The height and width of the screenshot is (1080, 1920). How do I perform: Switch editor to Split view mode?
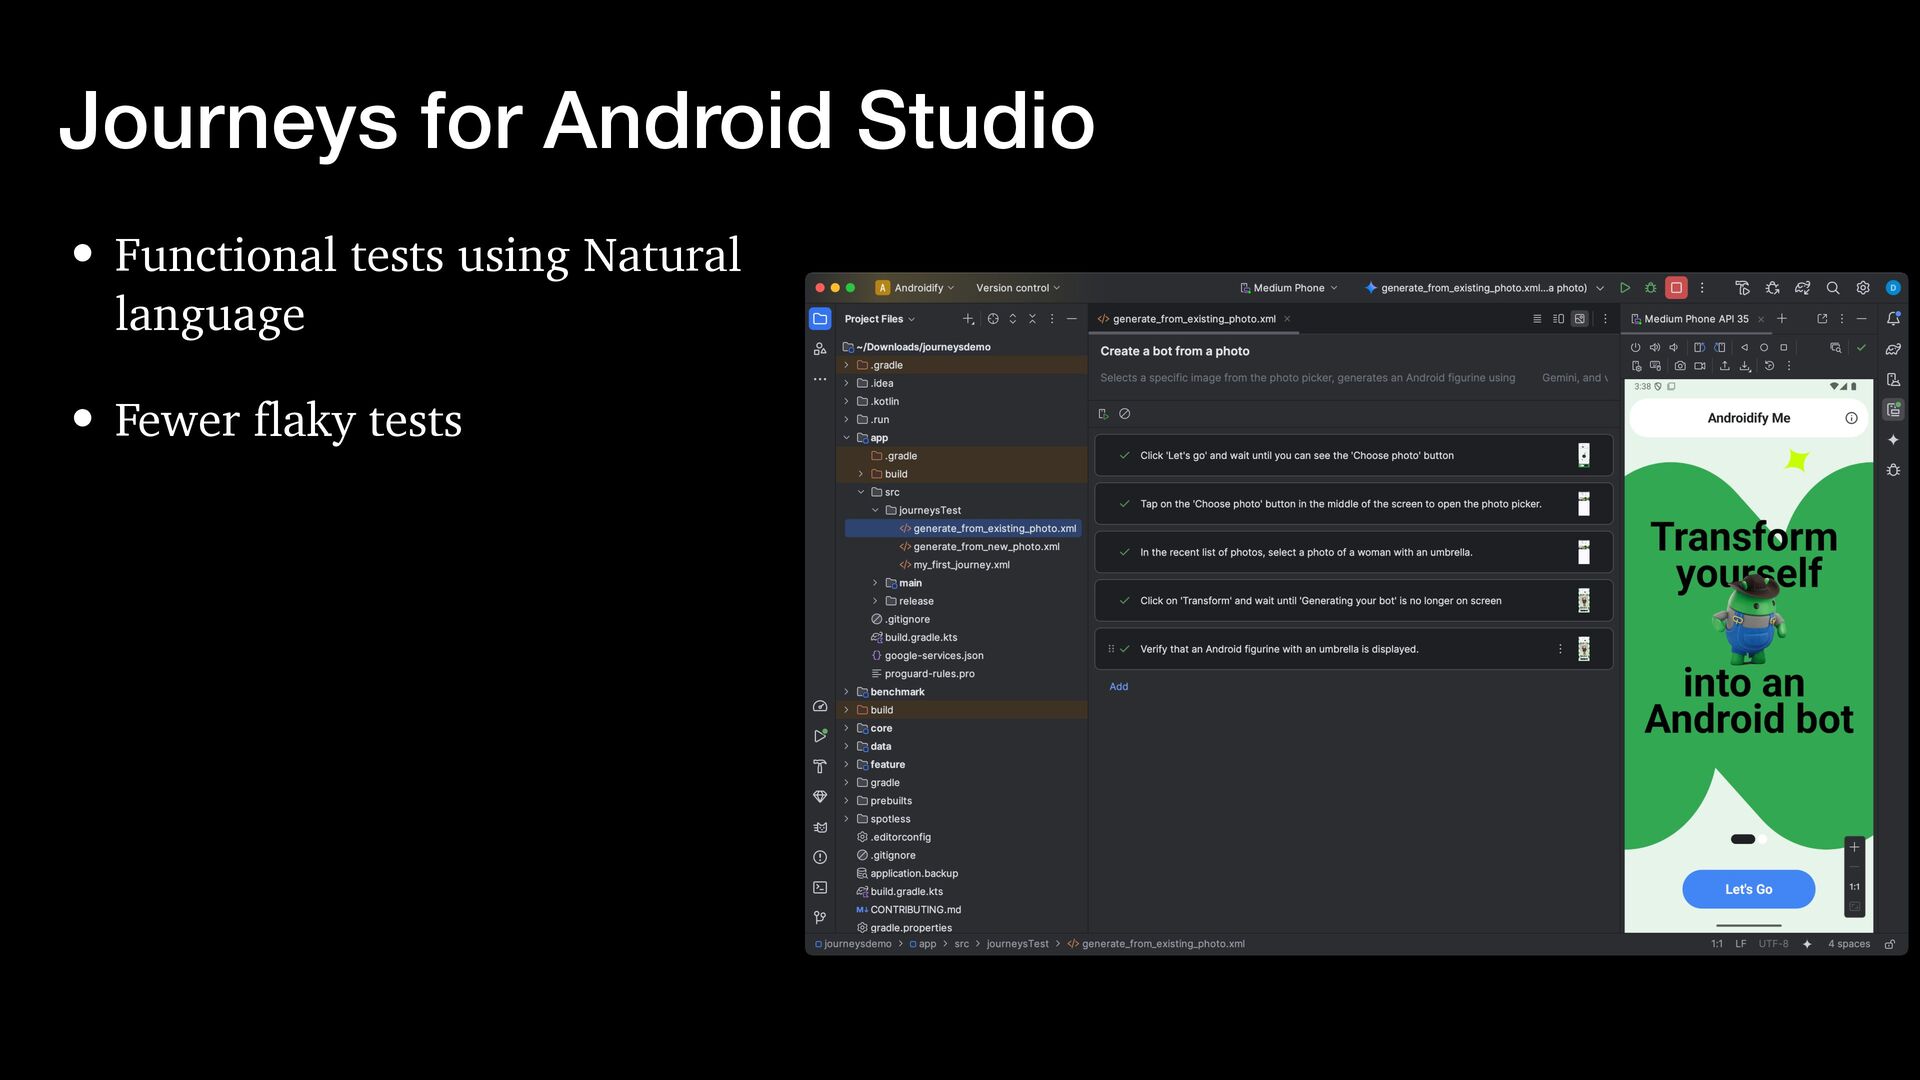tap(1558, 319)
